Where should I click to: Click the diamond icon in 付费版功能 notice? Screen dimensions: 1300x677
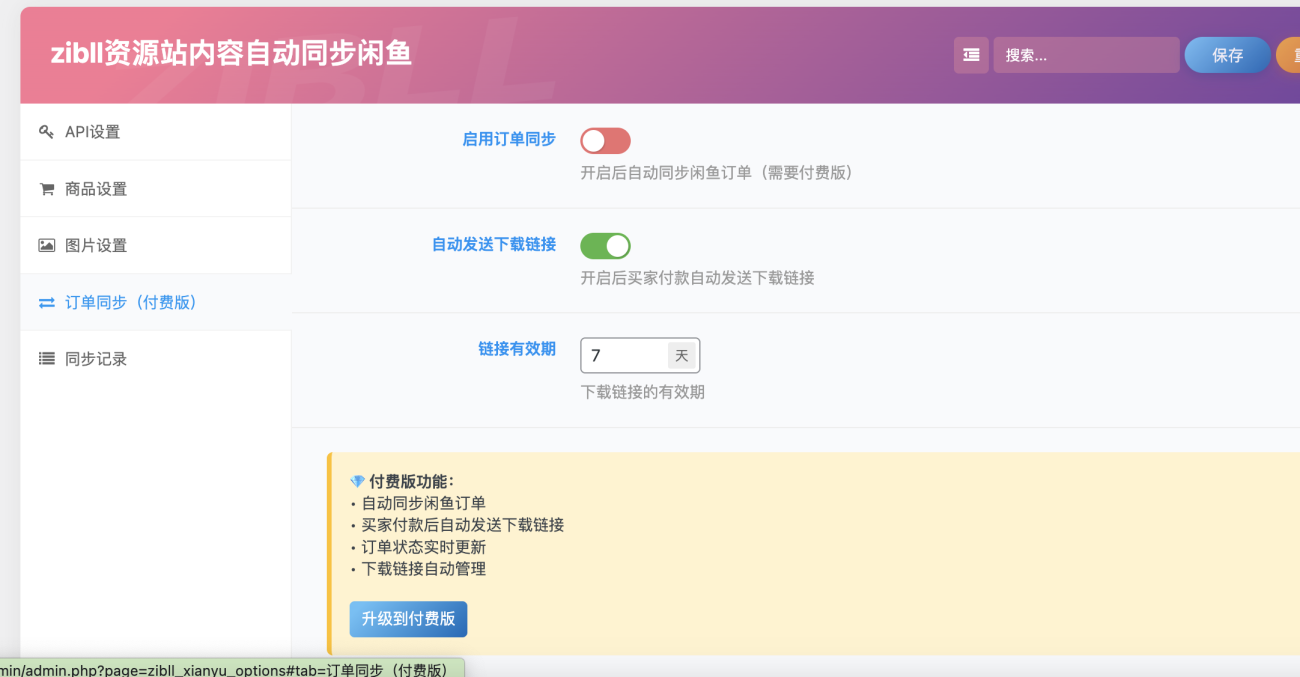pos(357,482)
